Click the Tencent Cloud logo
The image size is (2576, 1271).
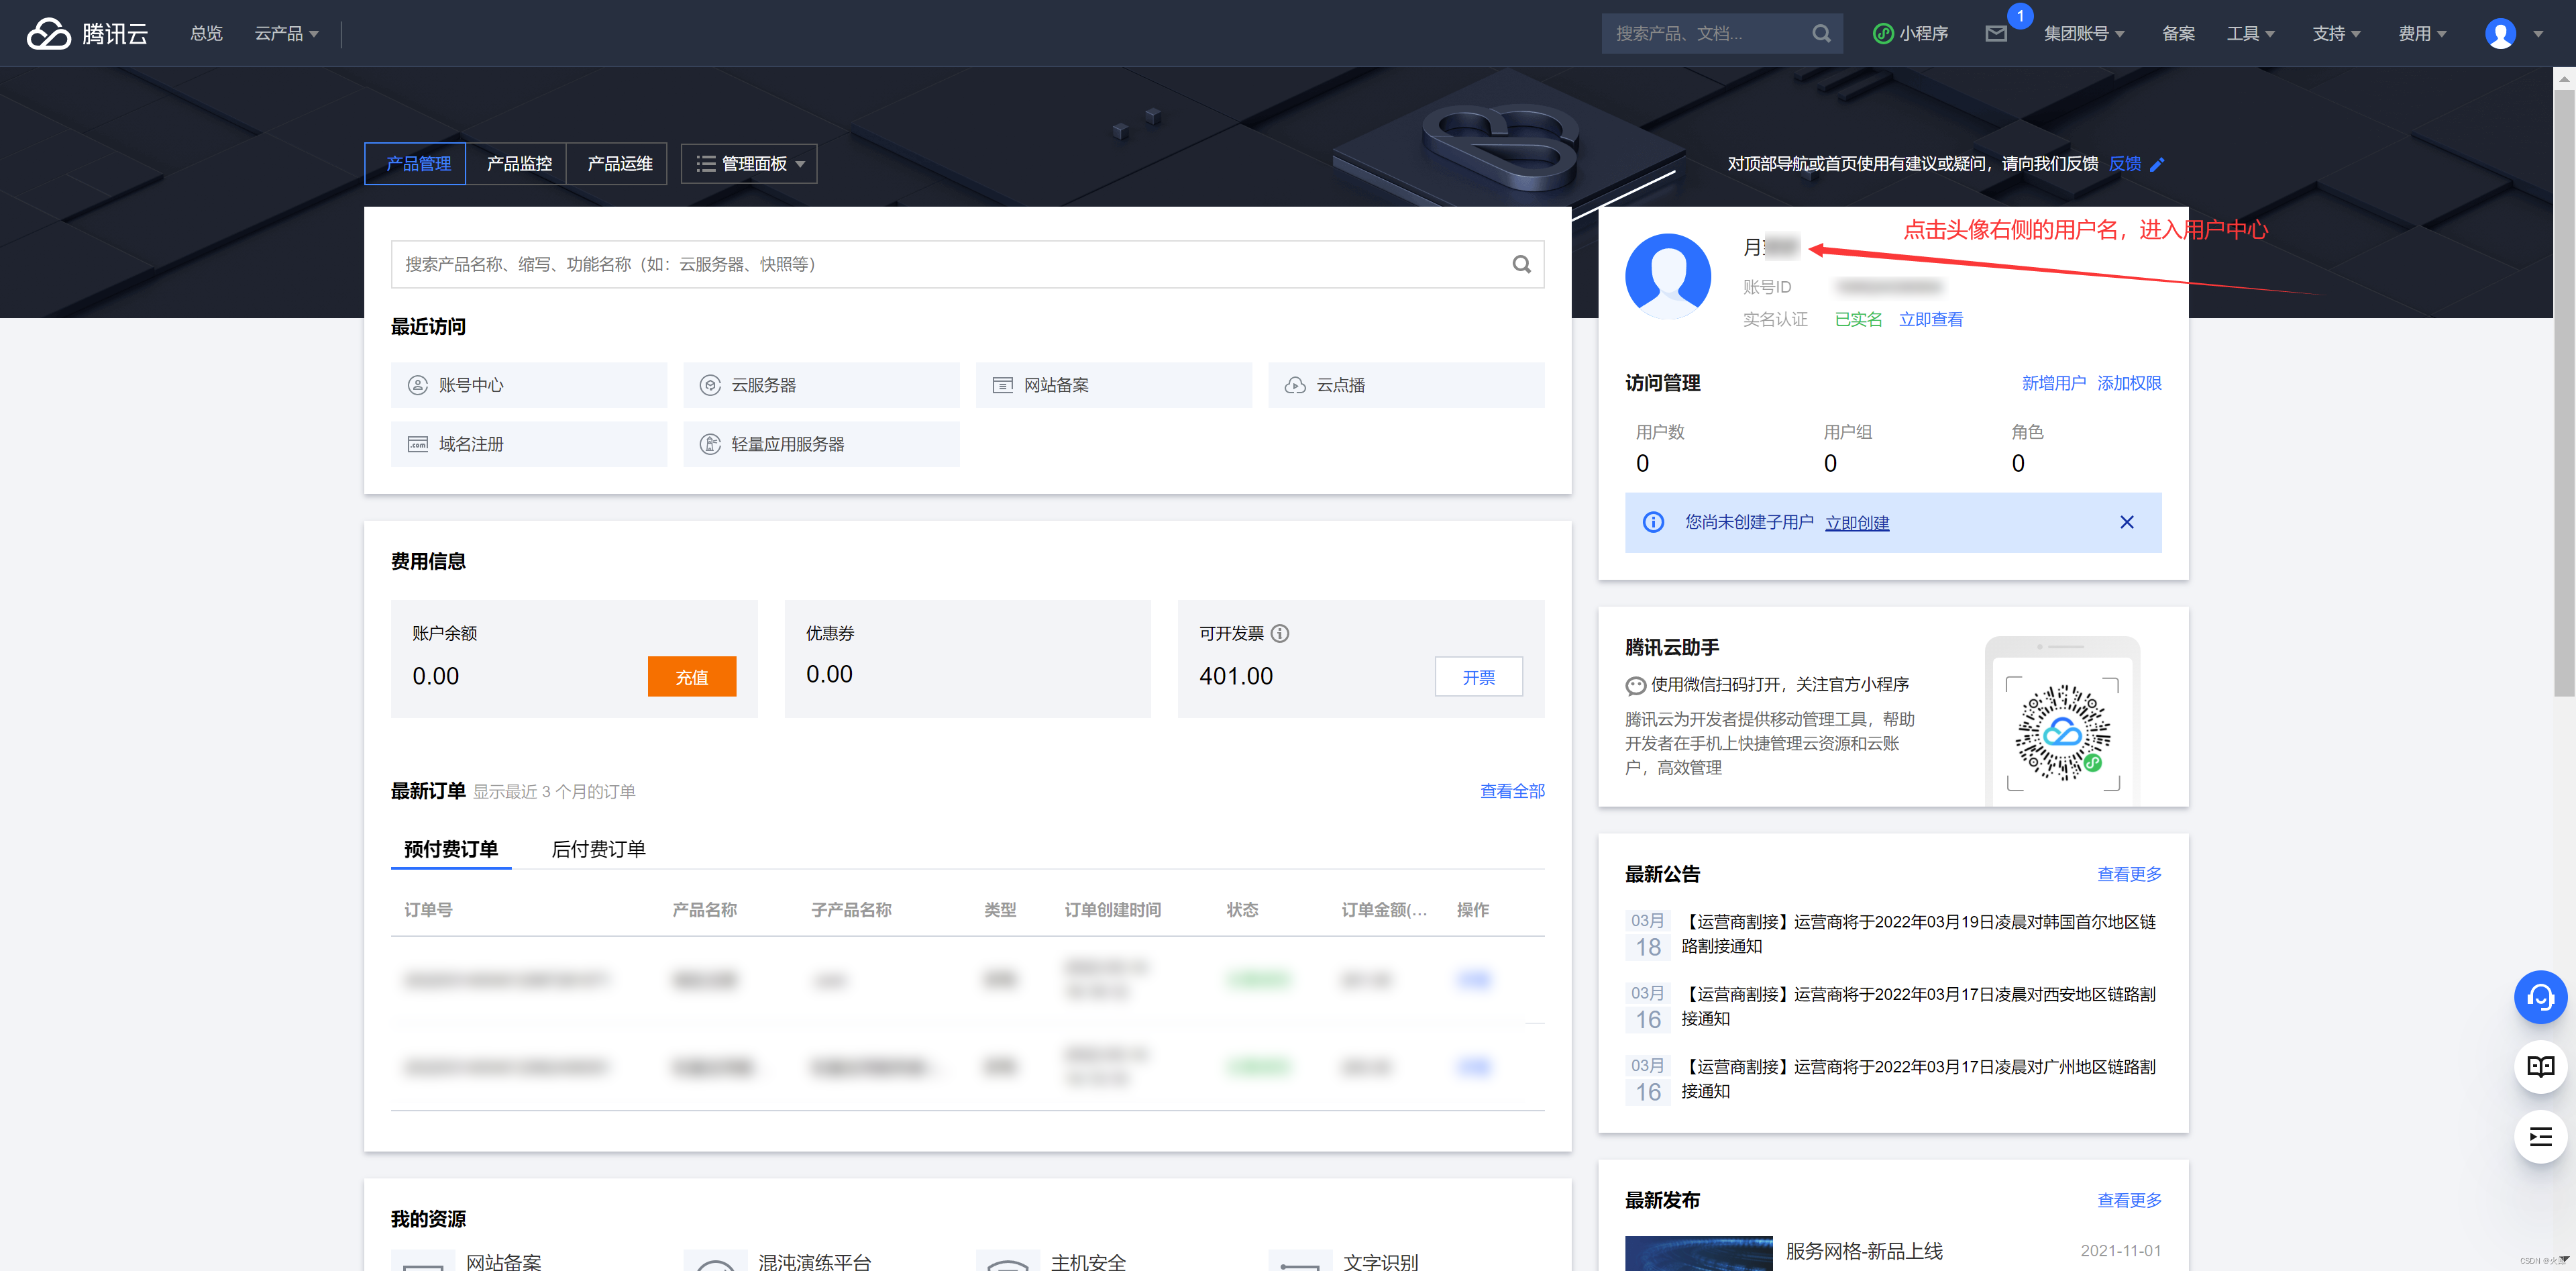pyautogui.click(x=87, y=33)
